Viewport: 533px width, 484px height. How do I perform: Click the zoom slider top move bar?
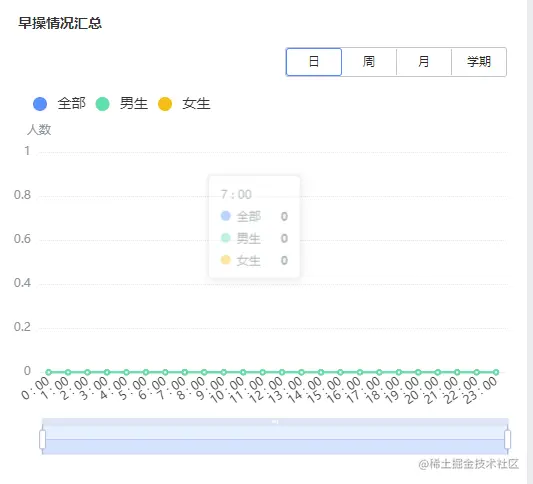click(x=275, y=422)
